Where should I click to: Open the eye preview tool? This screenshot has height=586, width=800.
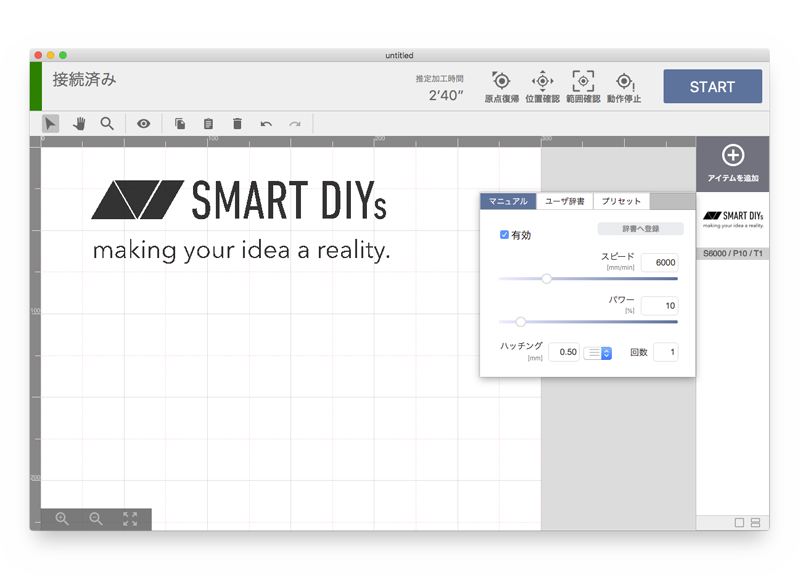[x=143, y=123]
